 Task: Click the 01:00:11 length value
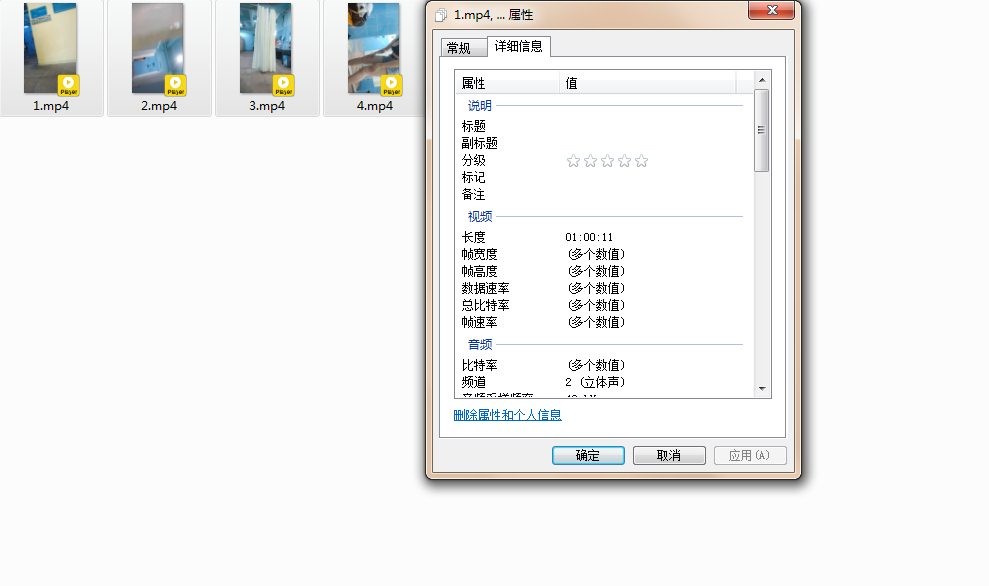coord(589,237)
